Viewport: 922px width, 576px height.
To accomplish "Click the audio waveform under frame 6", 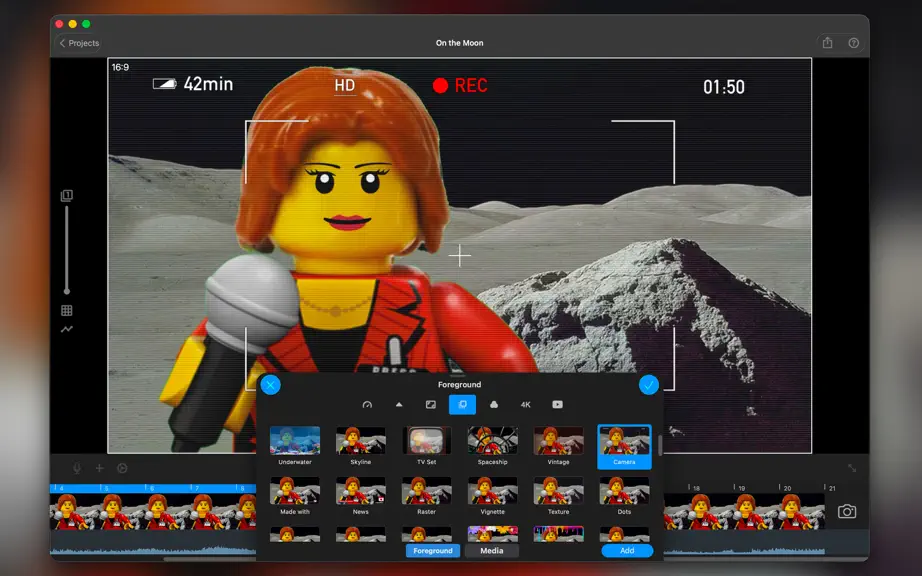I will click(167, 550).
